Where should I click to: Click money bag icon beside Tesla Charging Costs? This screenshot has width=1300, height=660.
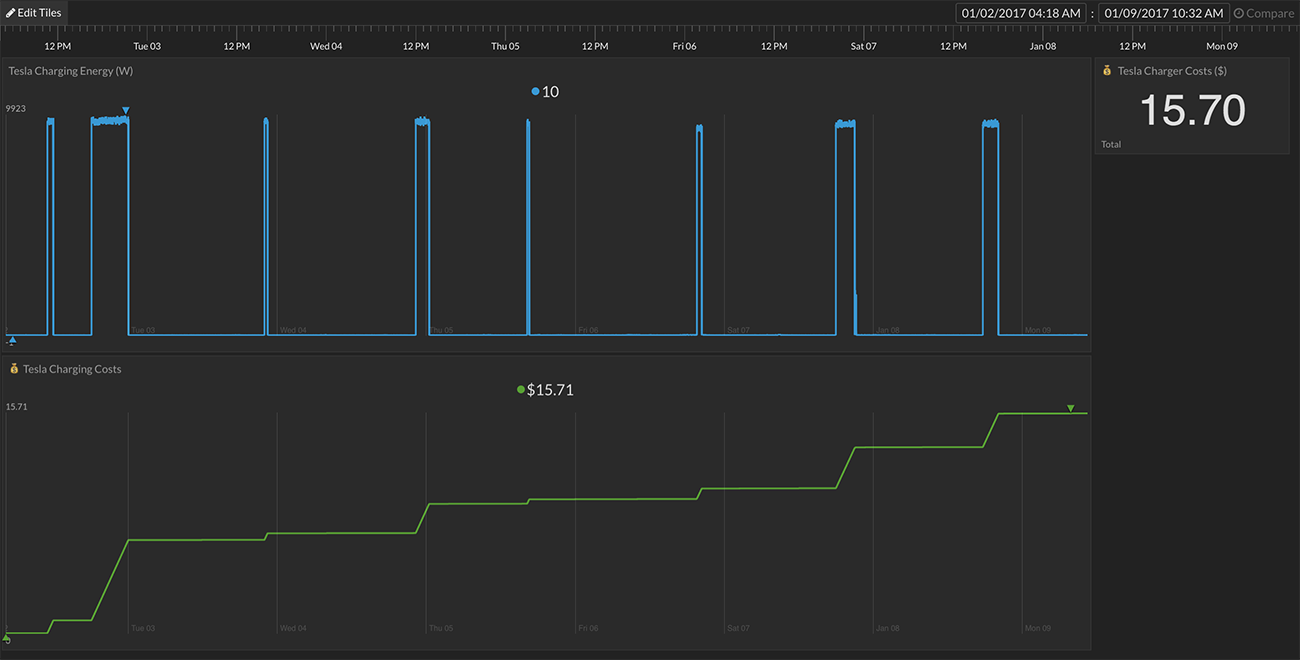click(x=14, y=369)
